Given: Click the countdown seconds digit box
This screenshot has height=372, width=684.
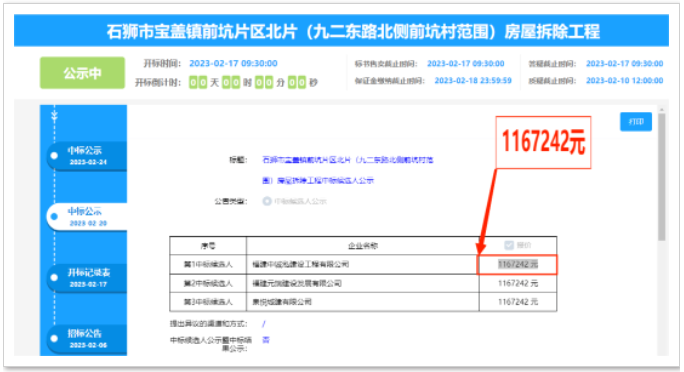Looking at the screenshot, I should tap(297, 82).
